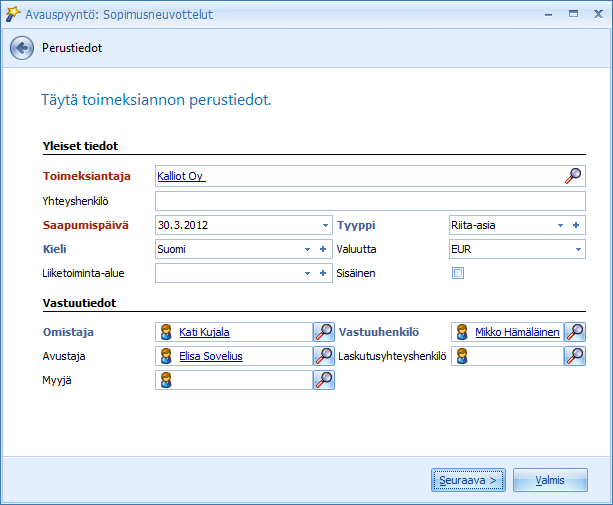Minimize the Avauspyyntö window
This screenshot has height=505, width=613.
tap(548, 14)
